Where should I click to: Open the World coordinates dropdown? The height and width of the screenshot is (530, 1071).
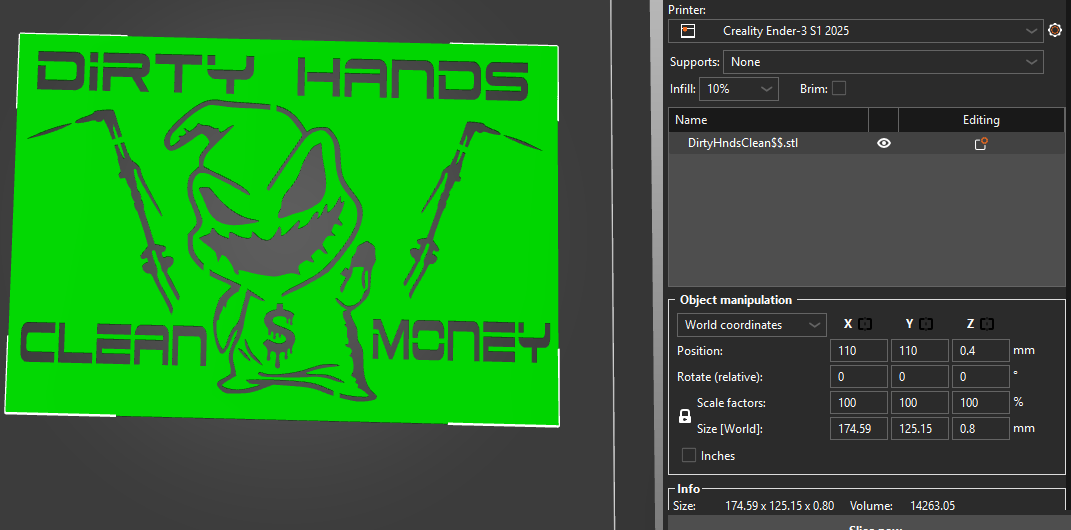(751, 325)
